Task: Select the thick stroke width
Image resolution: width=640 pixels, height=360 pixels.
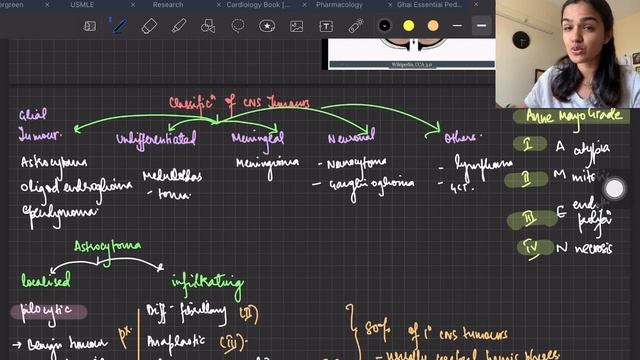Action: tap(482, 26)
